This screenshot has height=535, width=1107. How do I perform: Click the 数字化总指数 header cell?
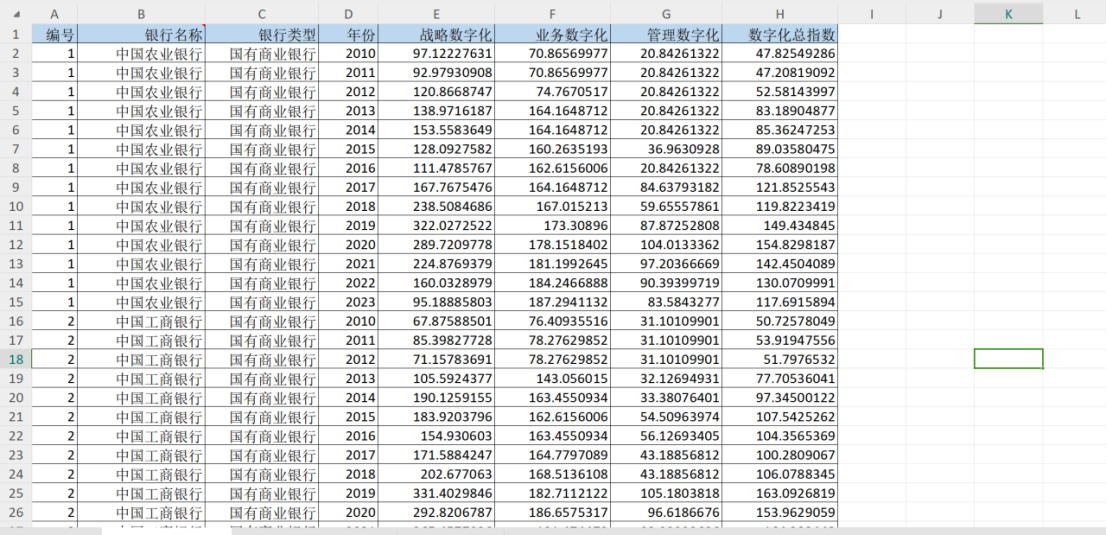[779, 33]
